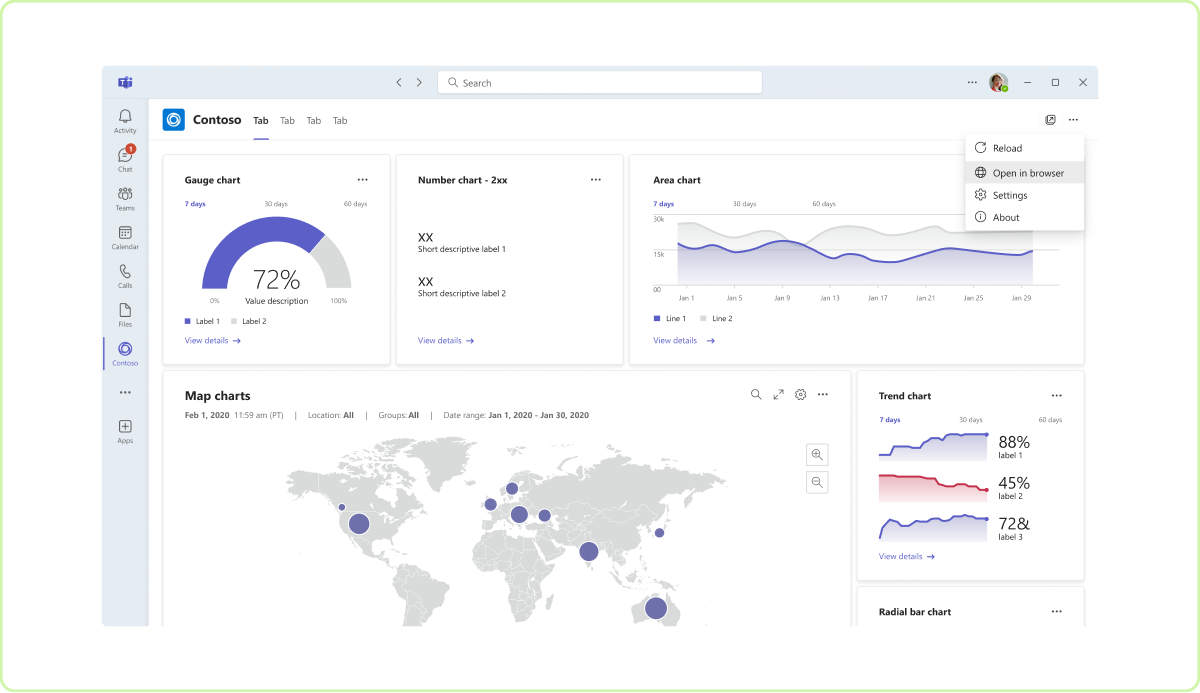The image size is (1200, 693).
Task: Click the Teams logo in title bar
Action: 125,82
